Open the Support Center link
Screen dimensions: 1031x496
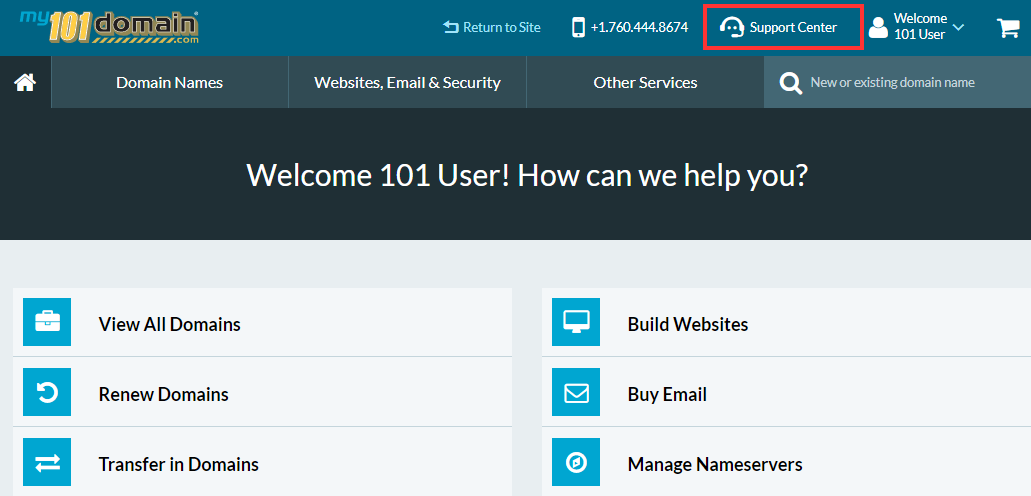tap(782, 28)
